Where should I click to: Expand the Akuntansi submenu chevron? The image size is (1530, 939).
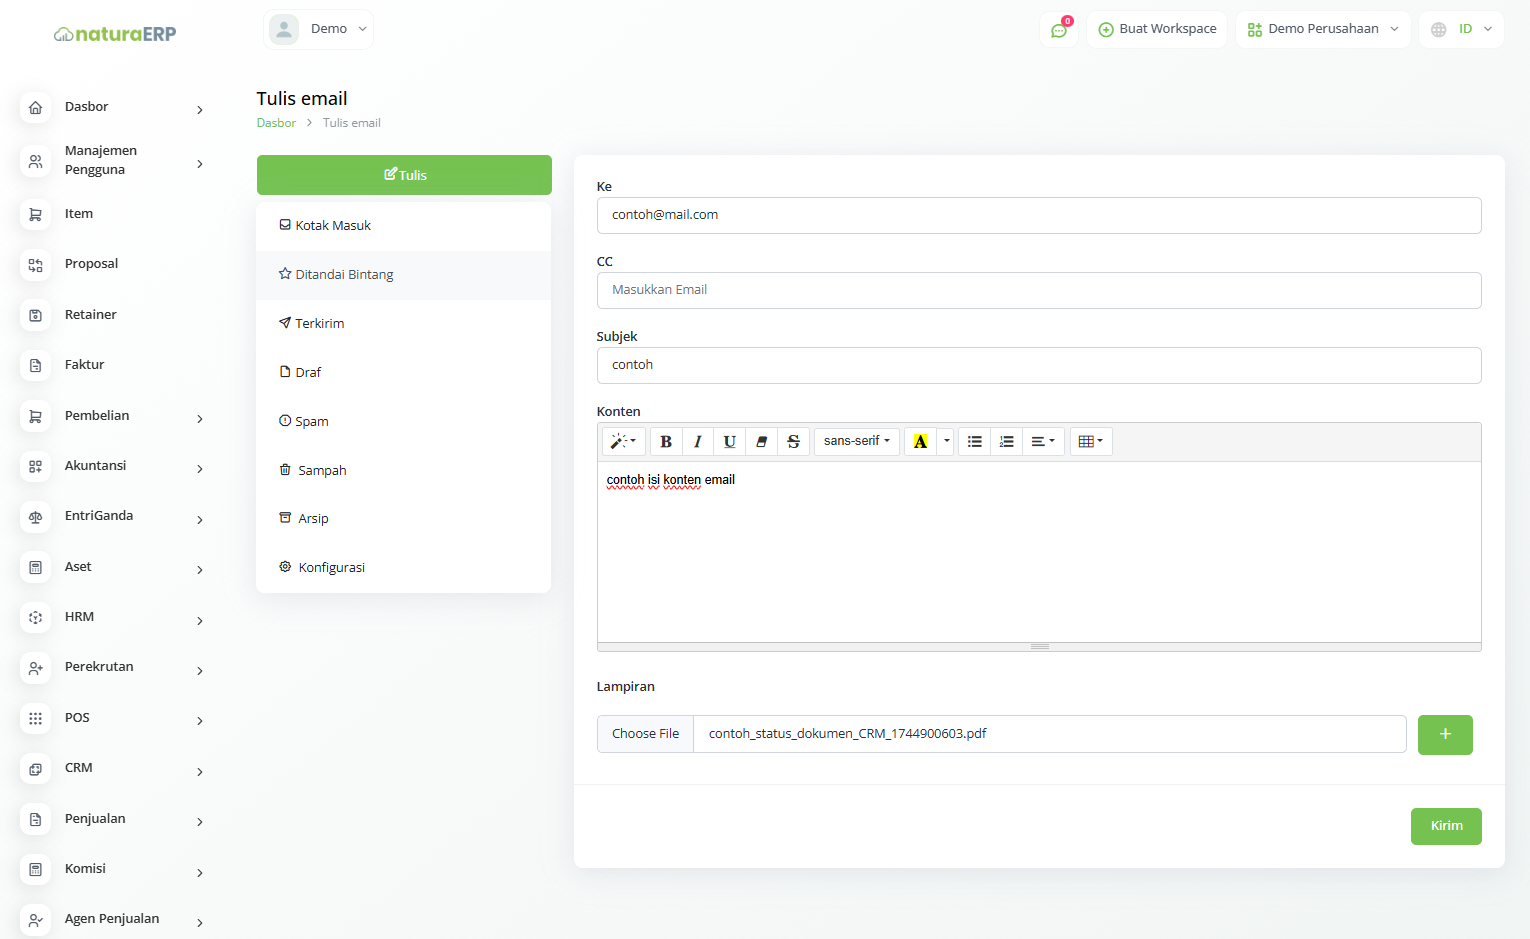pos(200,469)
